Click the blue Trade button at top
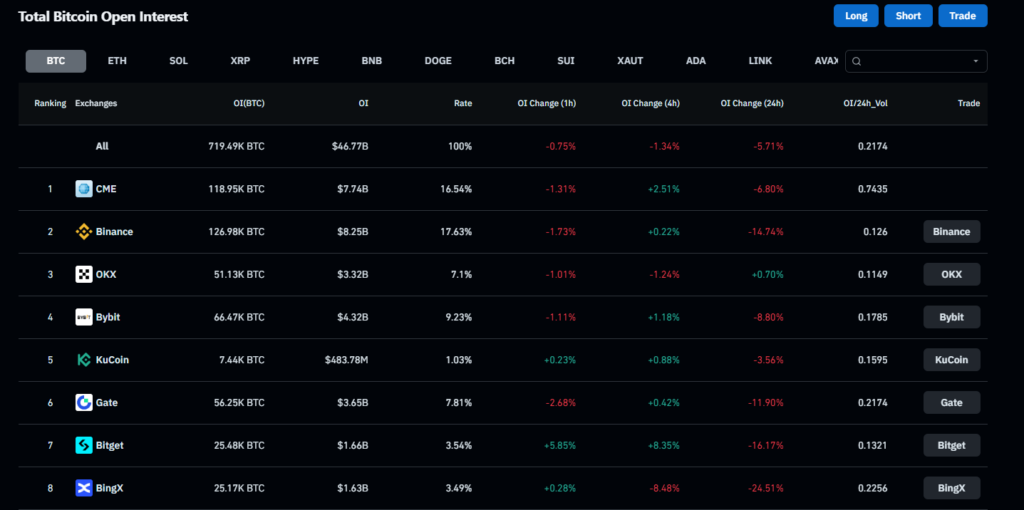 962,16
